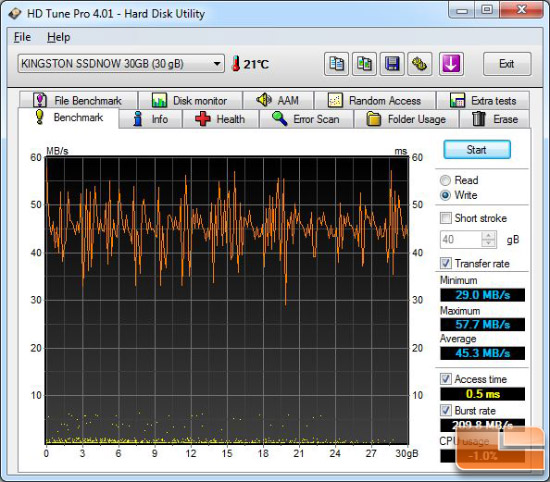Minimize the HD Tune Pro window
Image resolution: width=550 pixels, height=482 pixels.
462,10
